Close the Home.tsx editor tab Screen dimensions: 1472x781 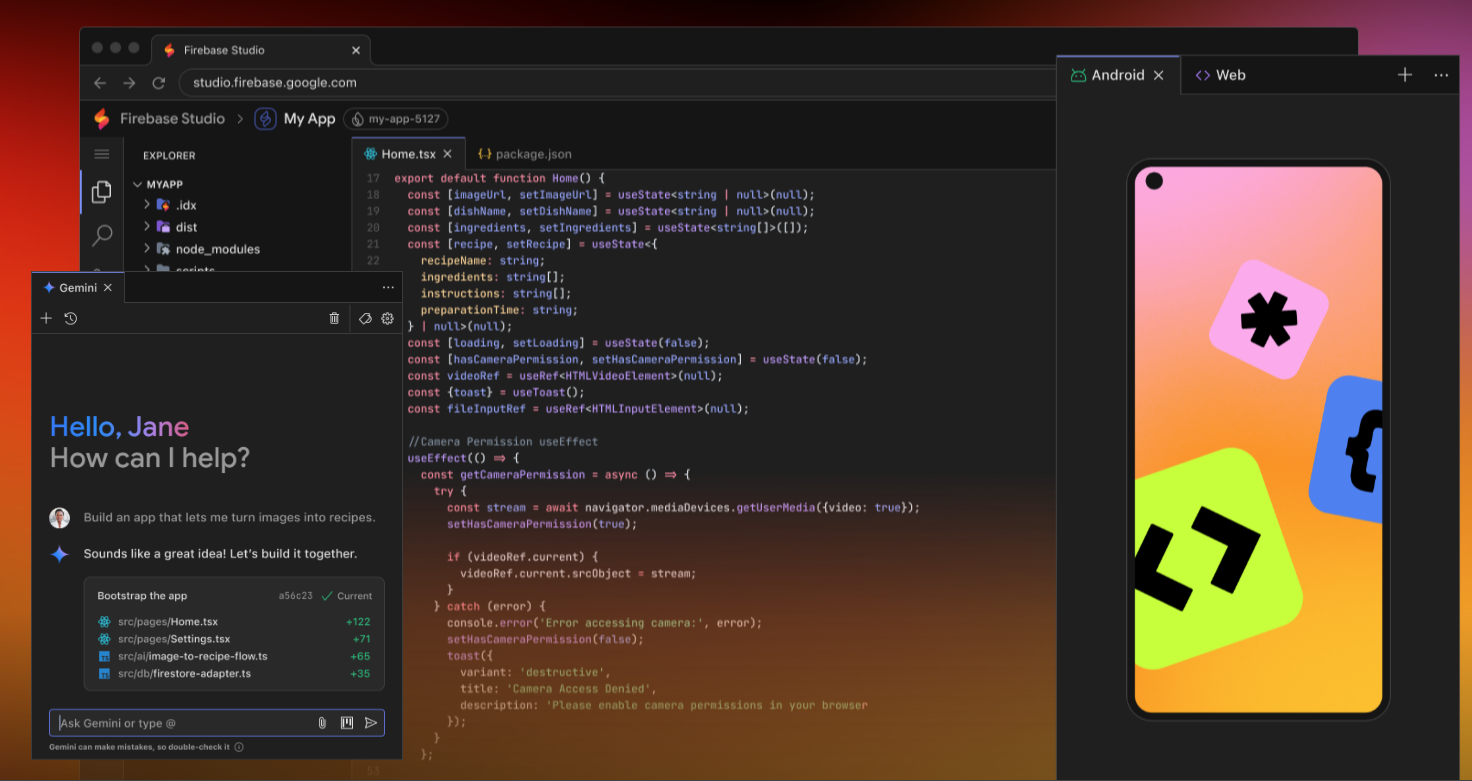pos(448,154)
